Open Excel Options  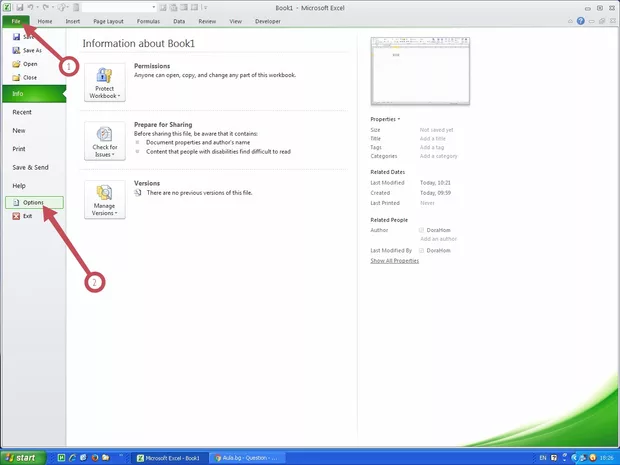pyautogui.click(x=34, y=202)
